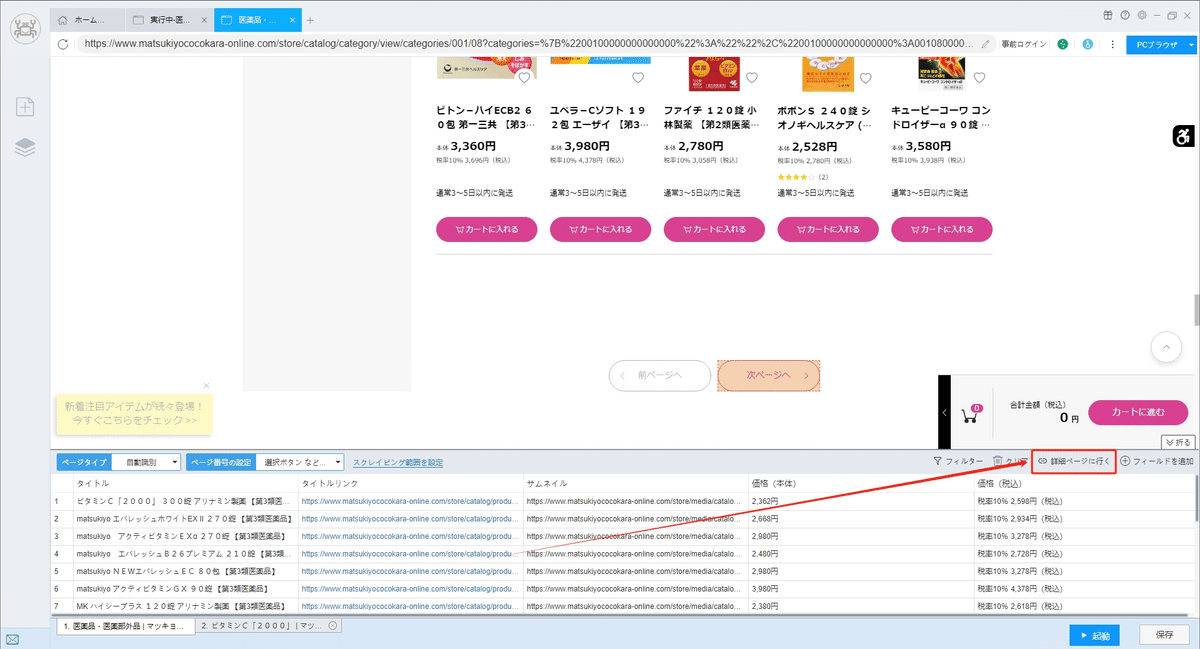The height and width of the screenshot is (649, 1200).
Task: Click the 起動 run button
Action: [x=1094, y=635]
